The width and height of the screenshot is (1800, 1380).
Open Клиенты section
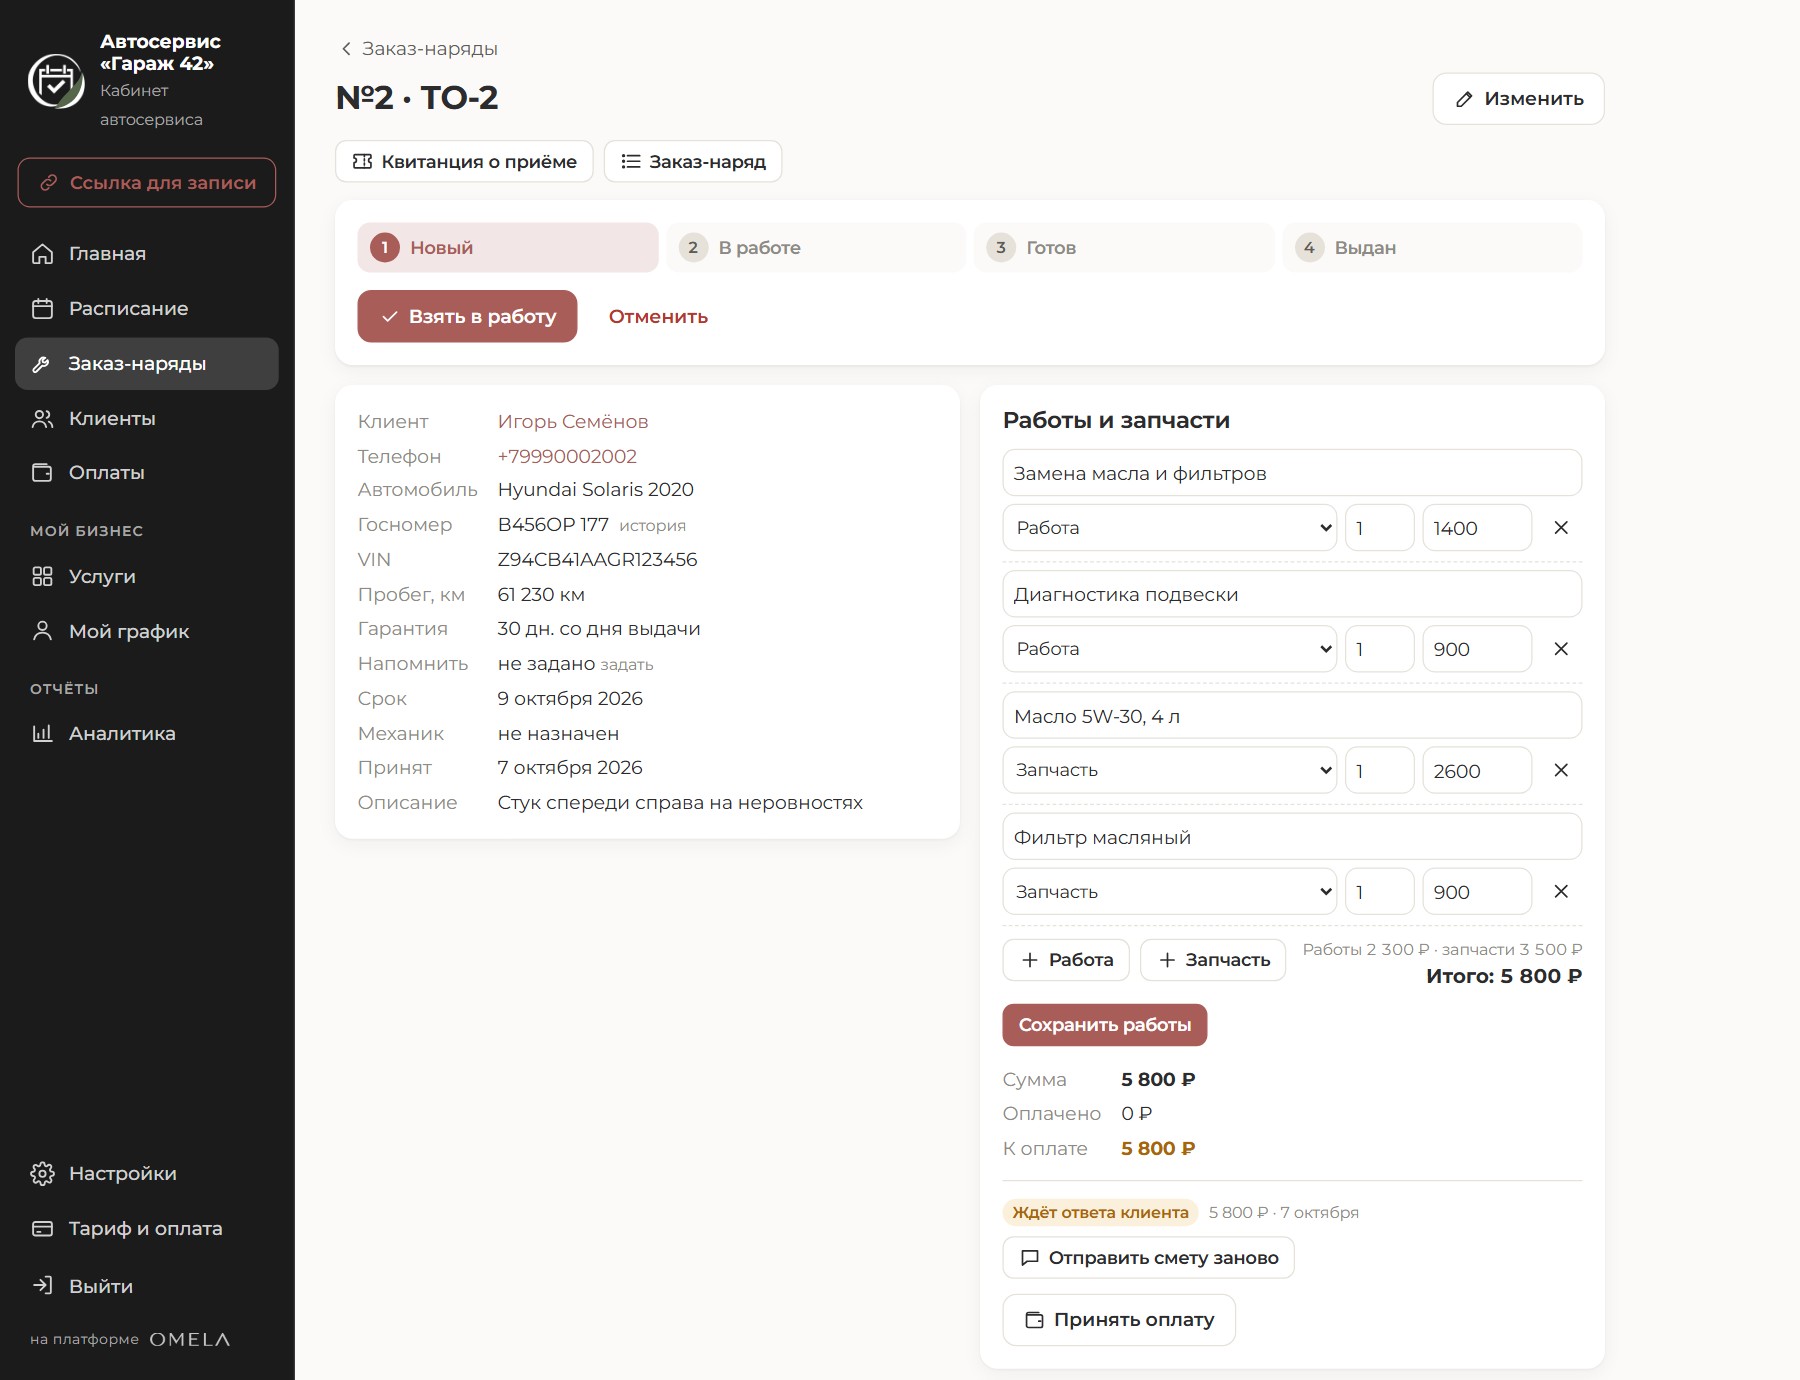click(147, 419)
